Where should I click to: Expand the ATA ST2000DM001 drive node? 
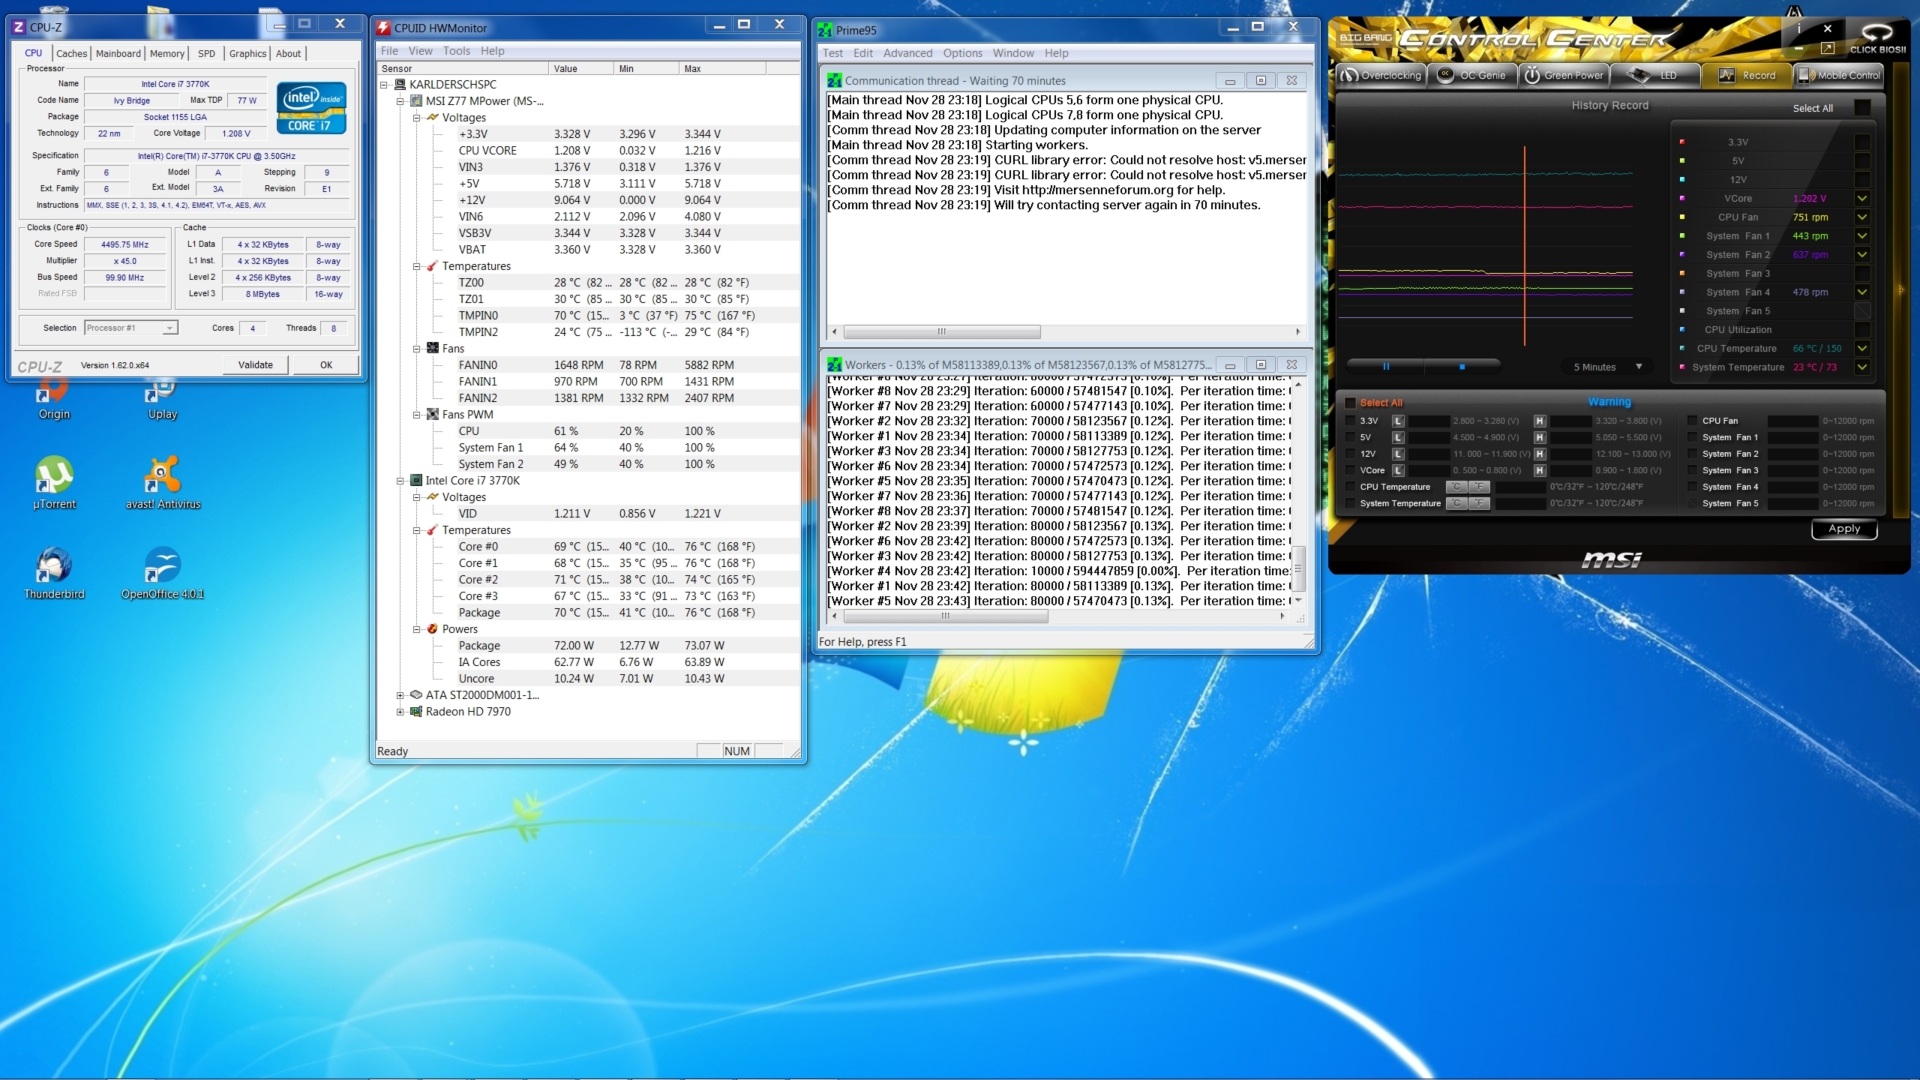tap(400, 696)
